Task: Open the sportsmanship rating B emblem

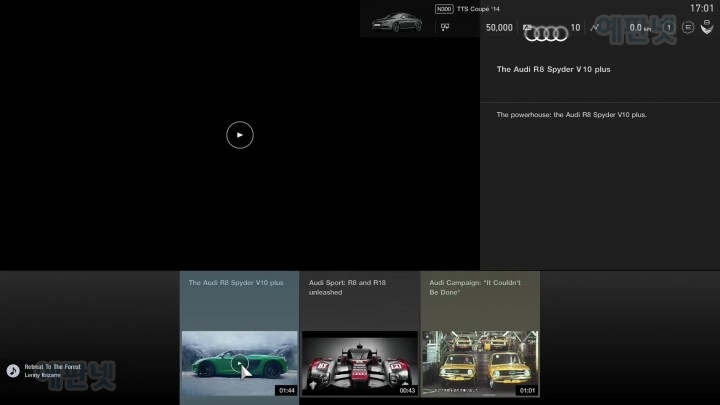Action: coord(707,28)
